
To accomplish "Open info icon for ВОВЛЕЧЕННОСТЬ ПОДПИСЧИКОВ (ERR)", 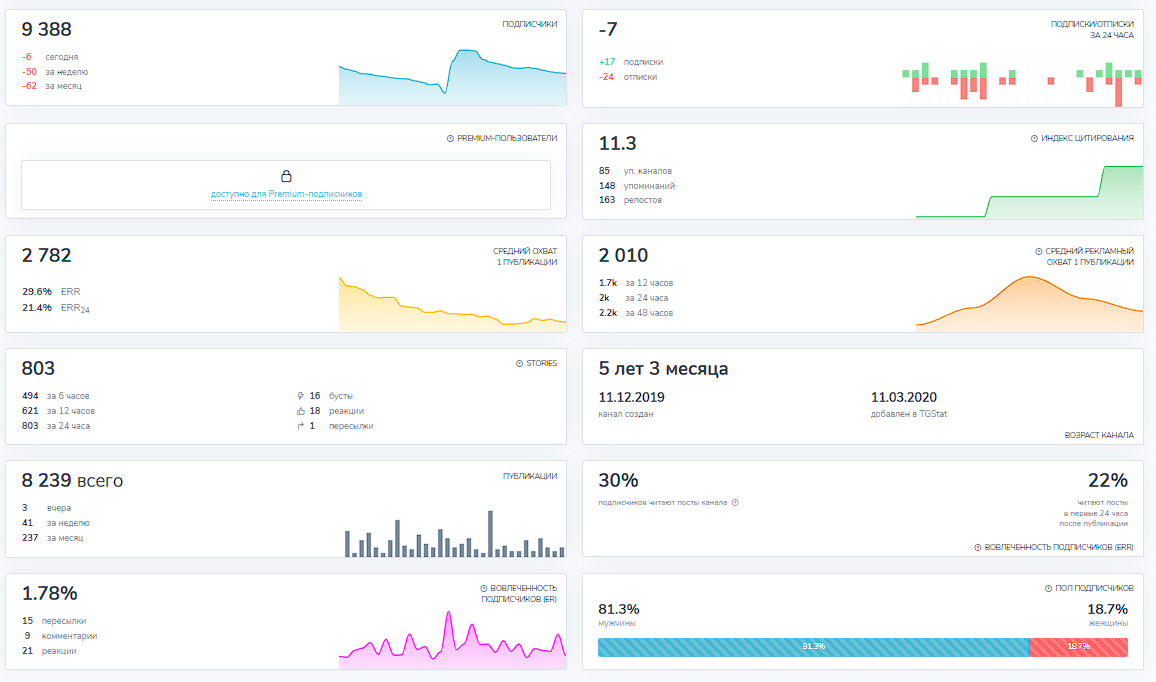I will pos(978,548).
